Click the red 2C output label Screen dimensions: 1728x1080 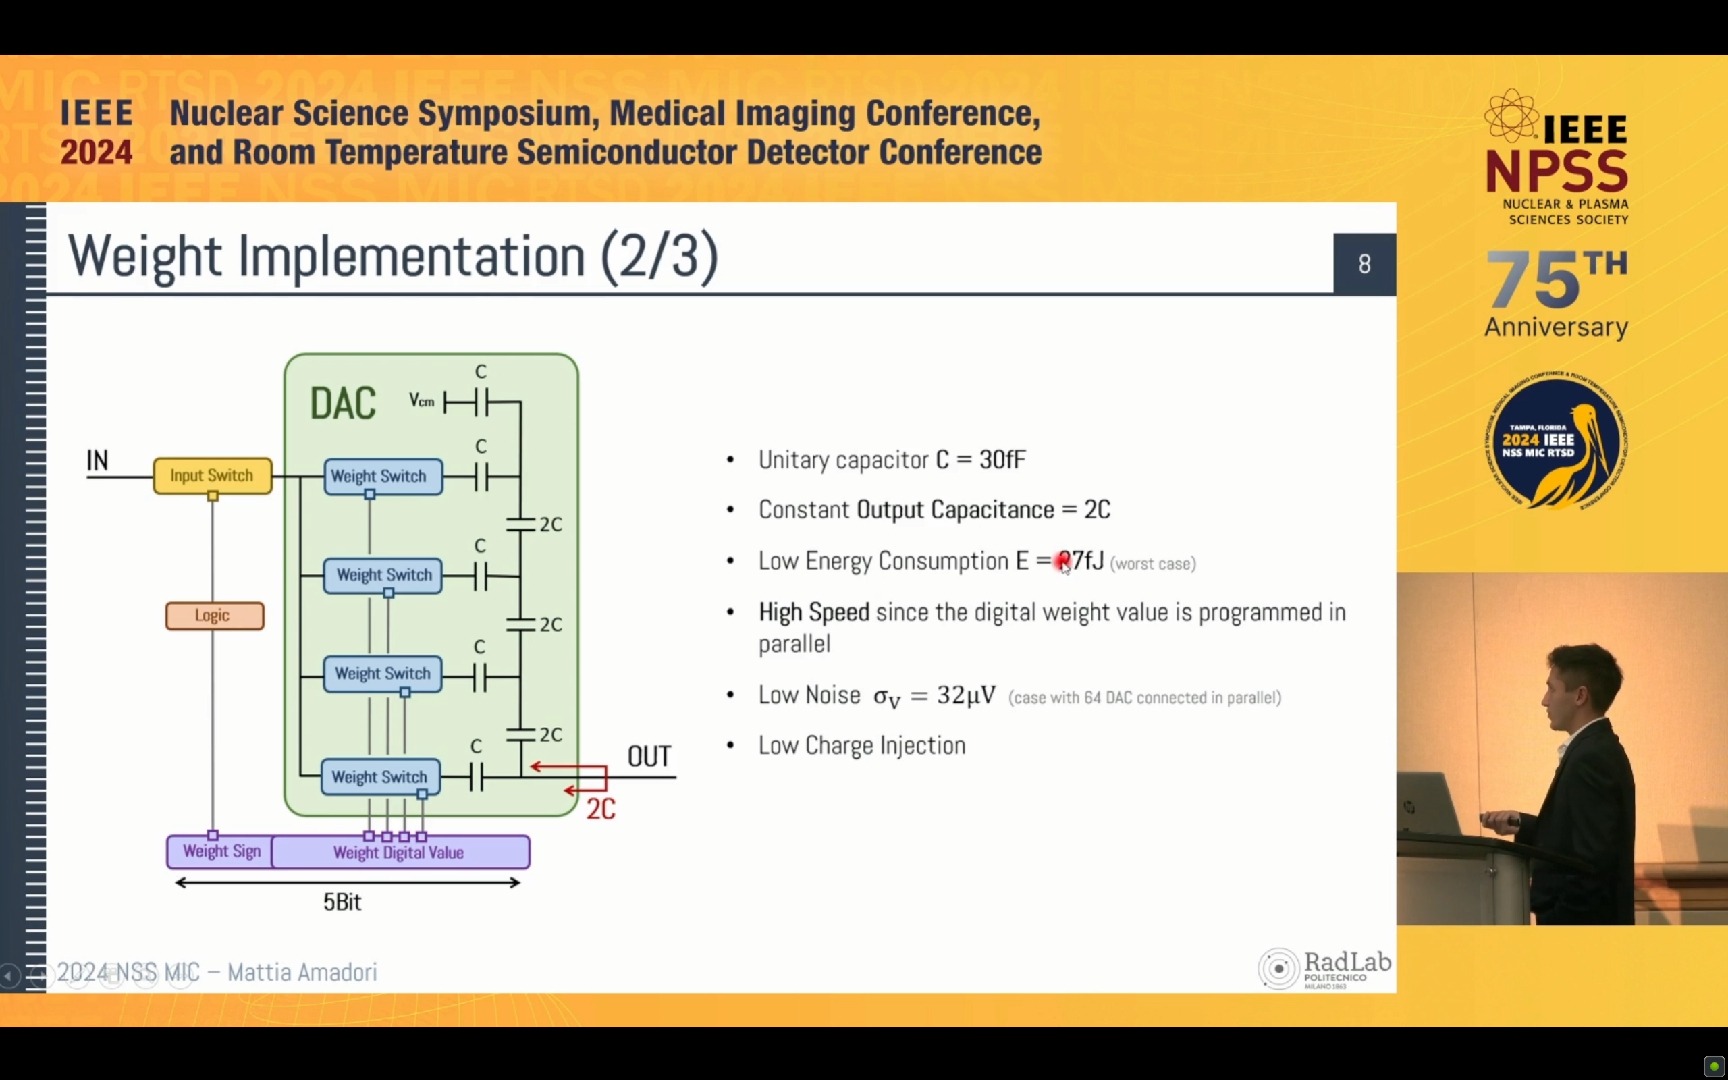click(x=601, y=809)
